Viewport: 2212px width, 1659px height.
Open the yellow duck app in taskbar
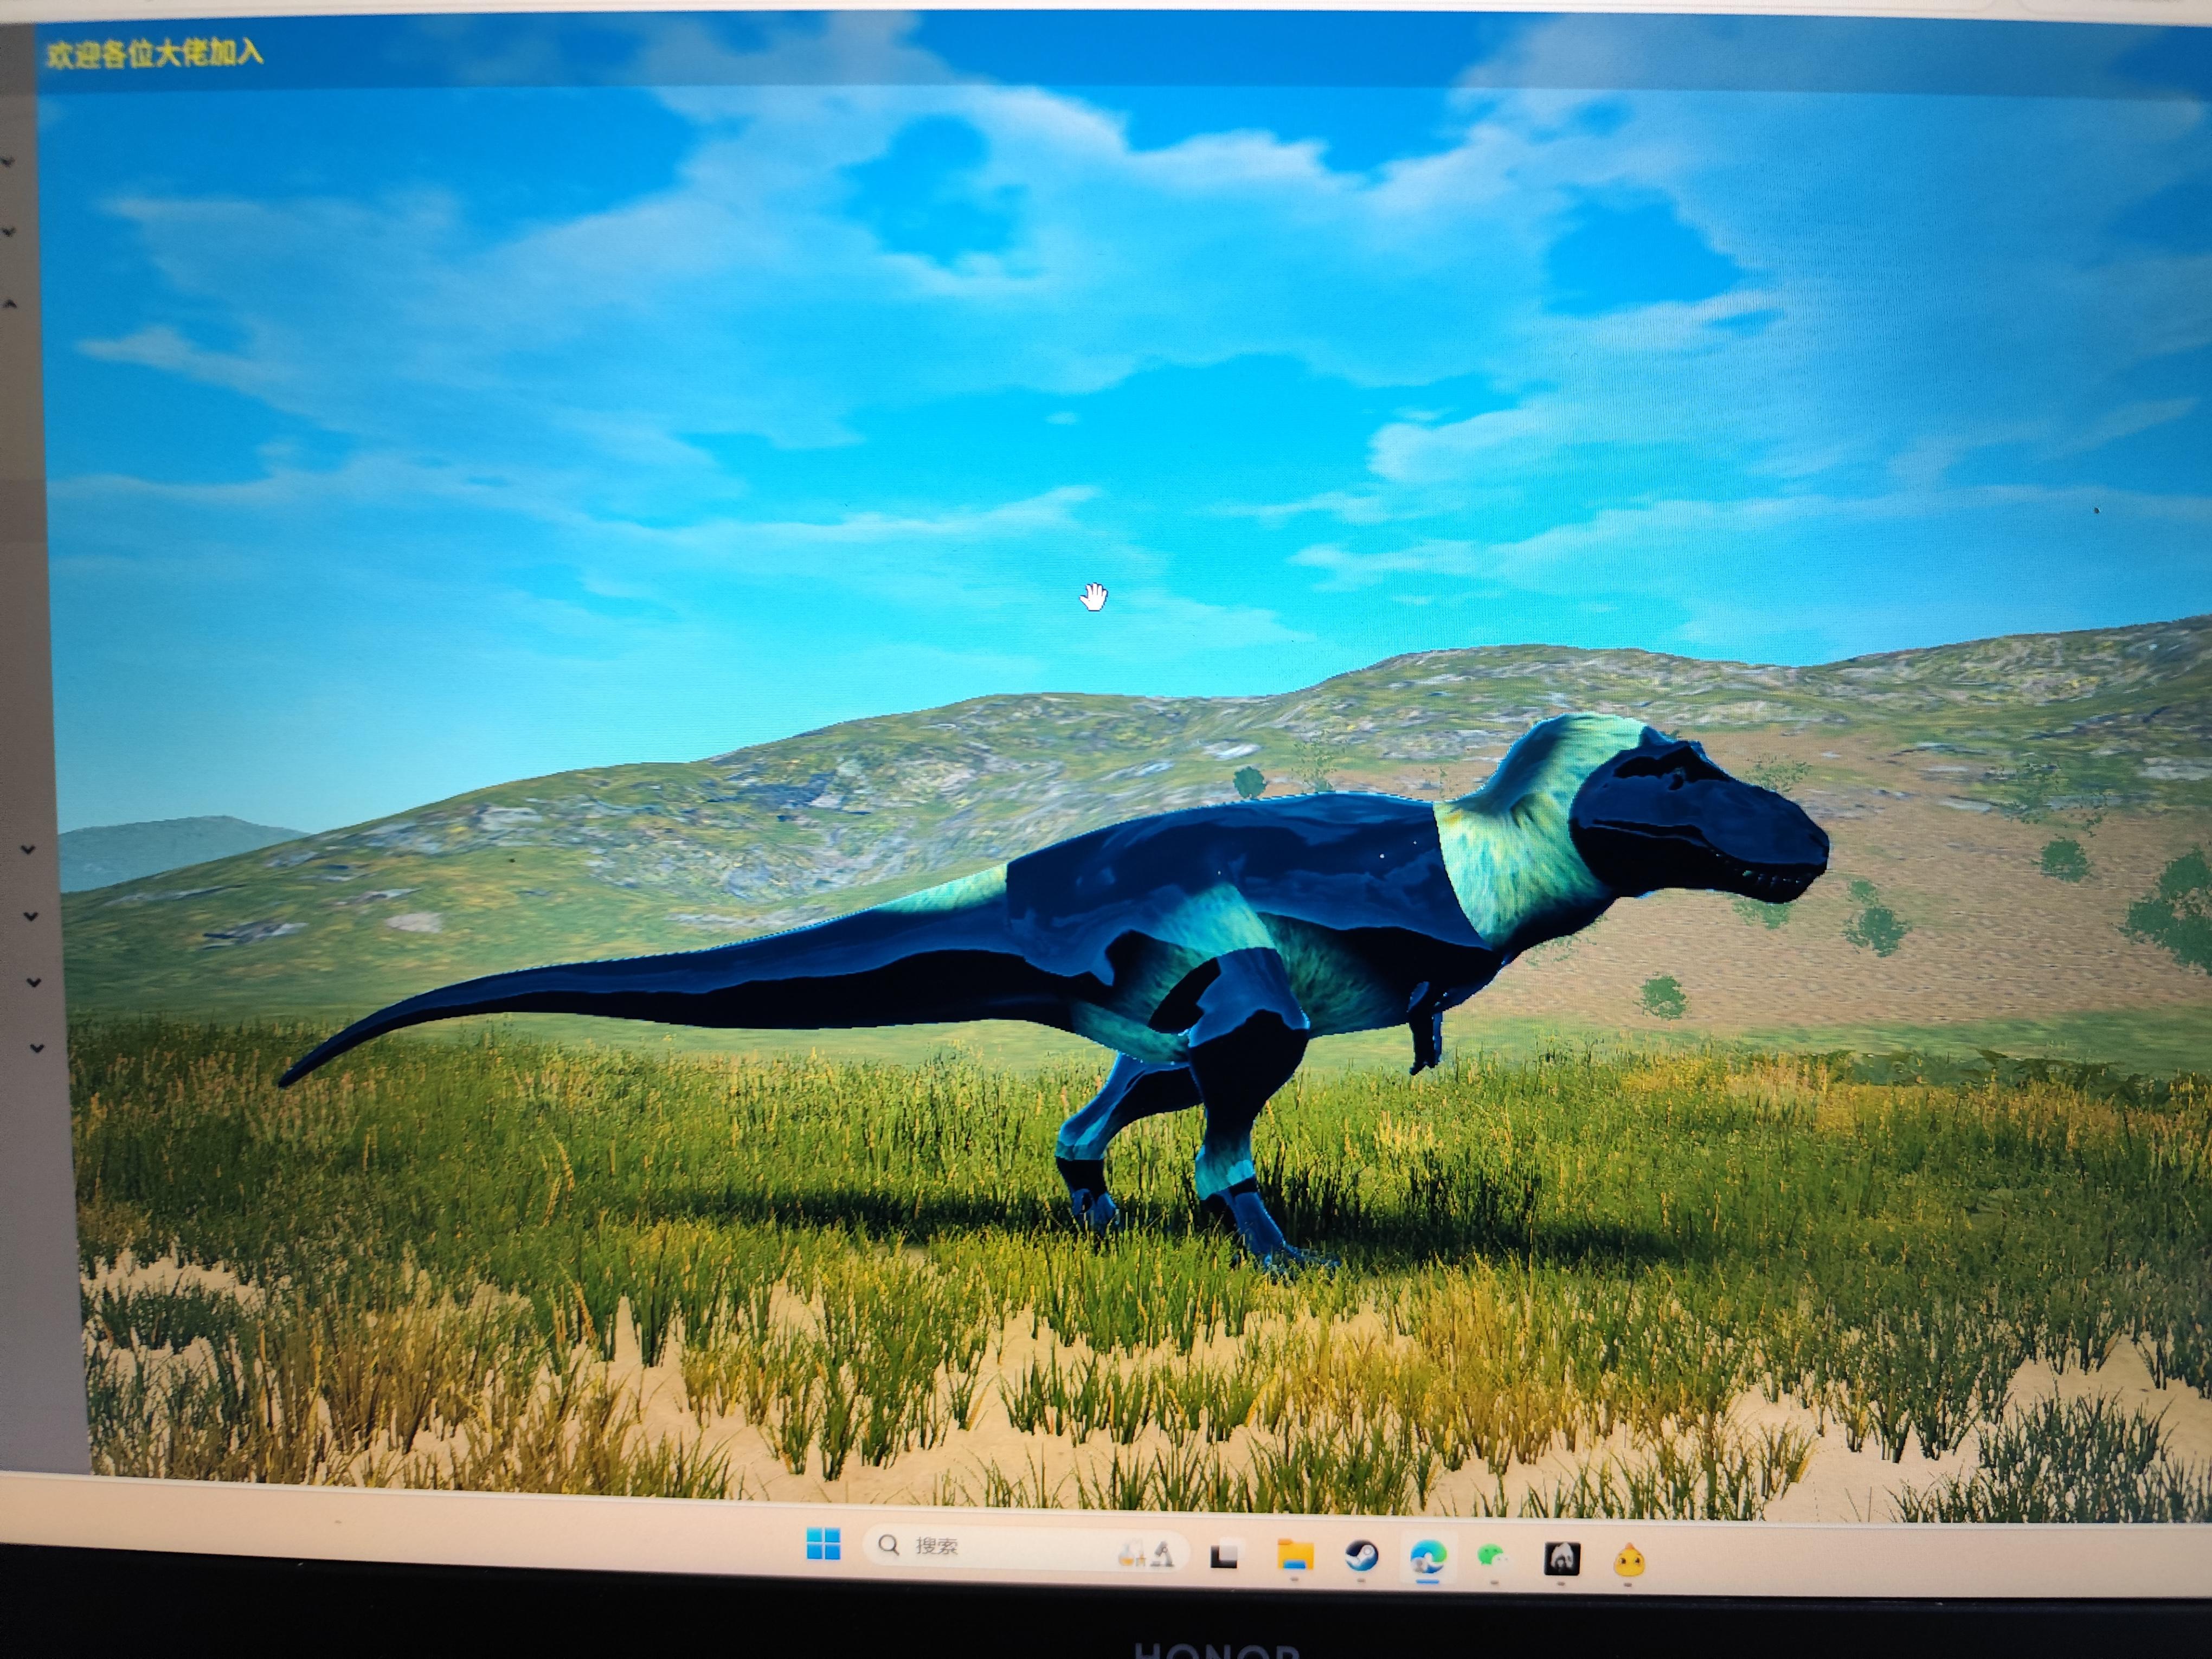[1629, 1560]
